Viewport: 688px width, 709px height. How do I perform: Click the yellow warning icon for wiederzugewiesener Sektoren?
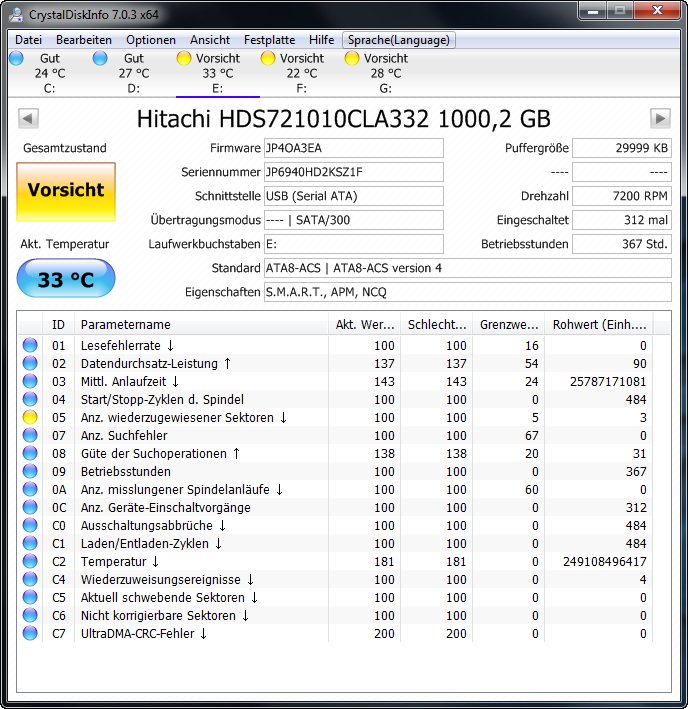tap(30, 417)
